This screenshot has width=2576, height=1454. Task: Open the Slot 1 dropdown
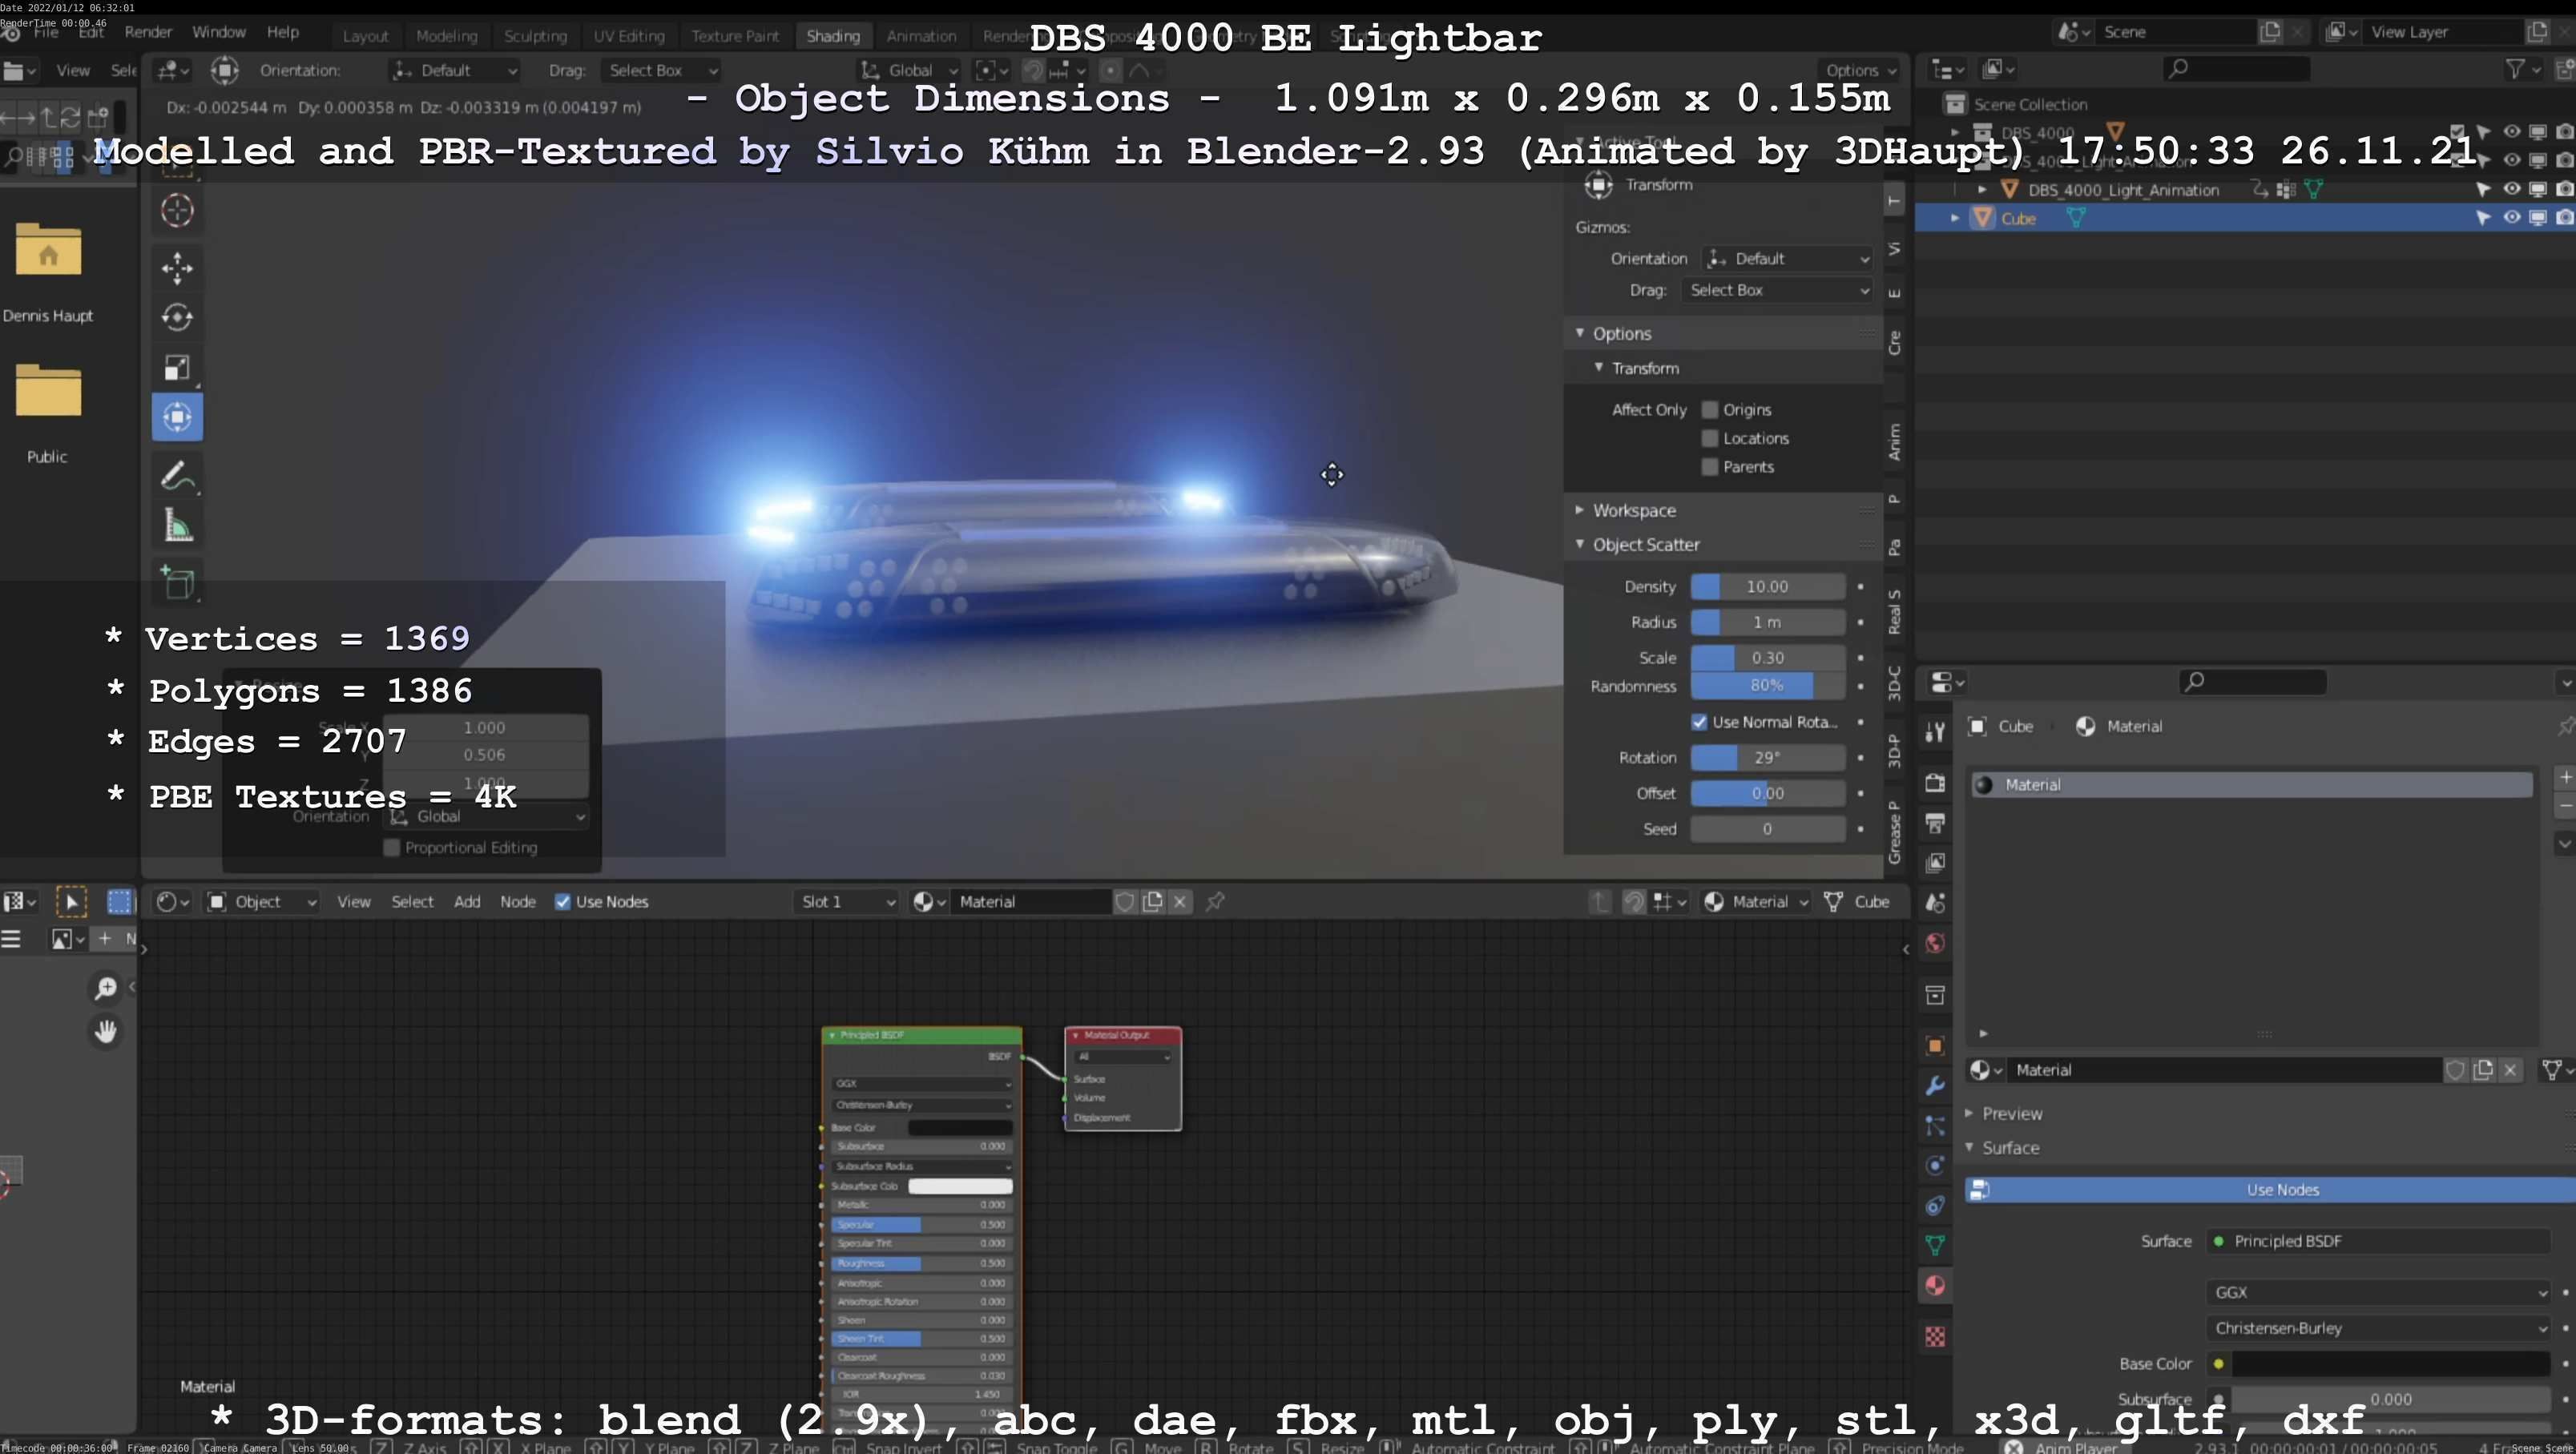[x=847, y=902]
